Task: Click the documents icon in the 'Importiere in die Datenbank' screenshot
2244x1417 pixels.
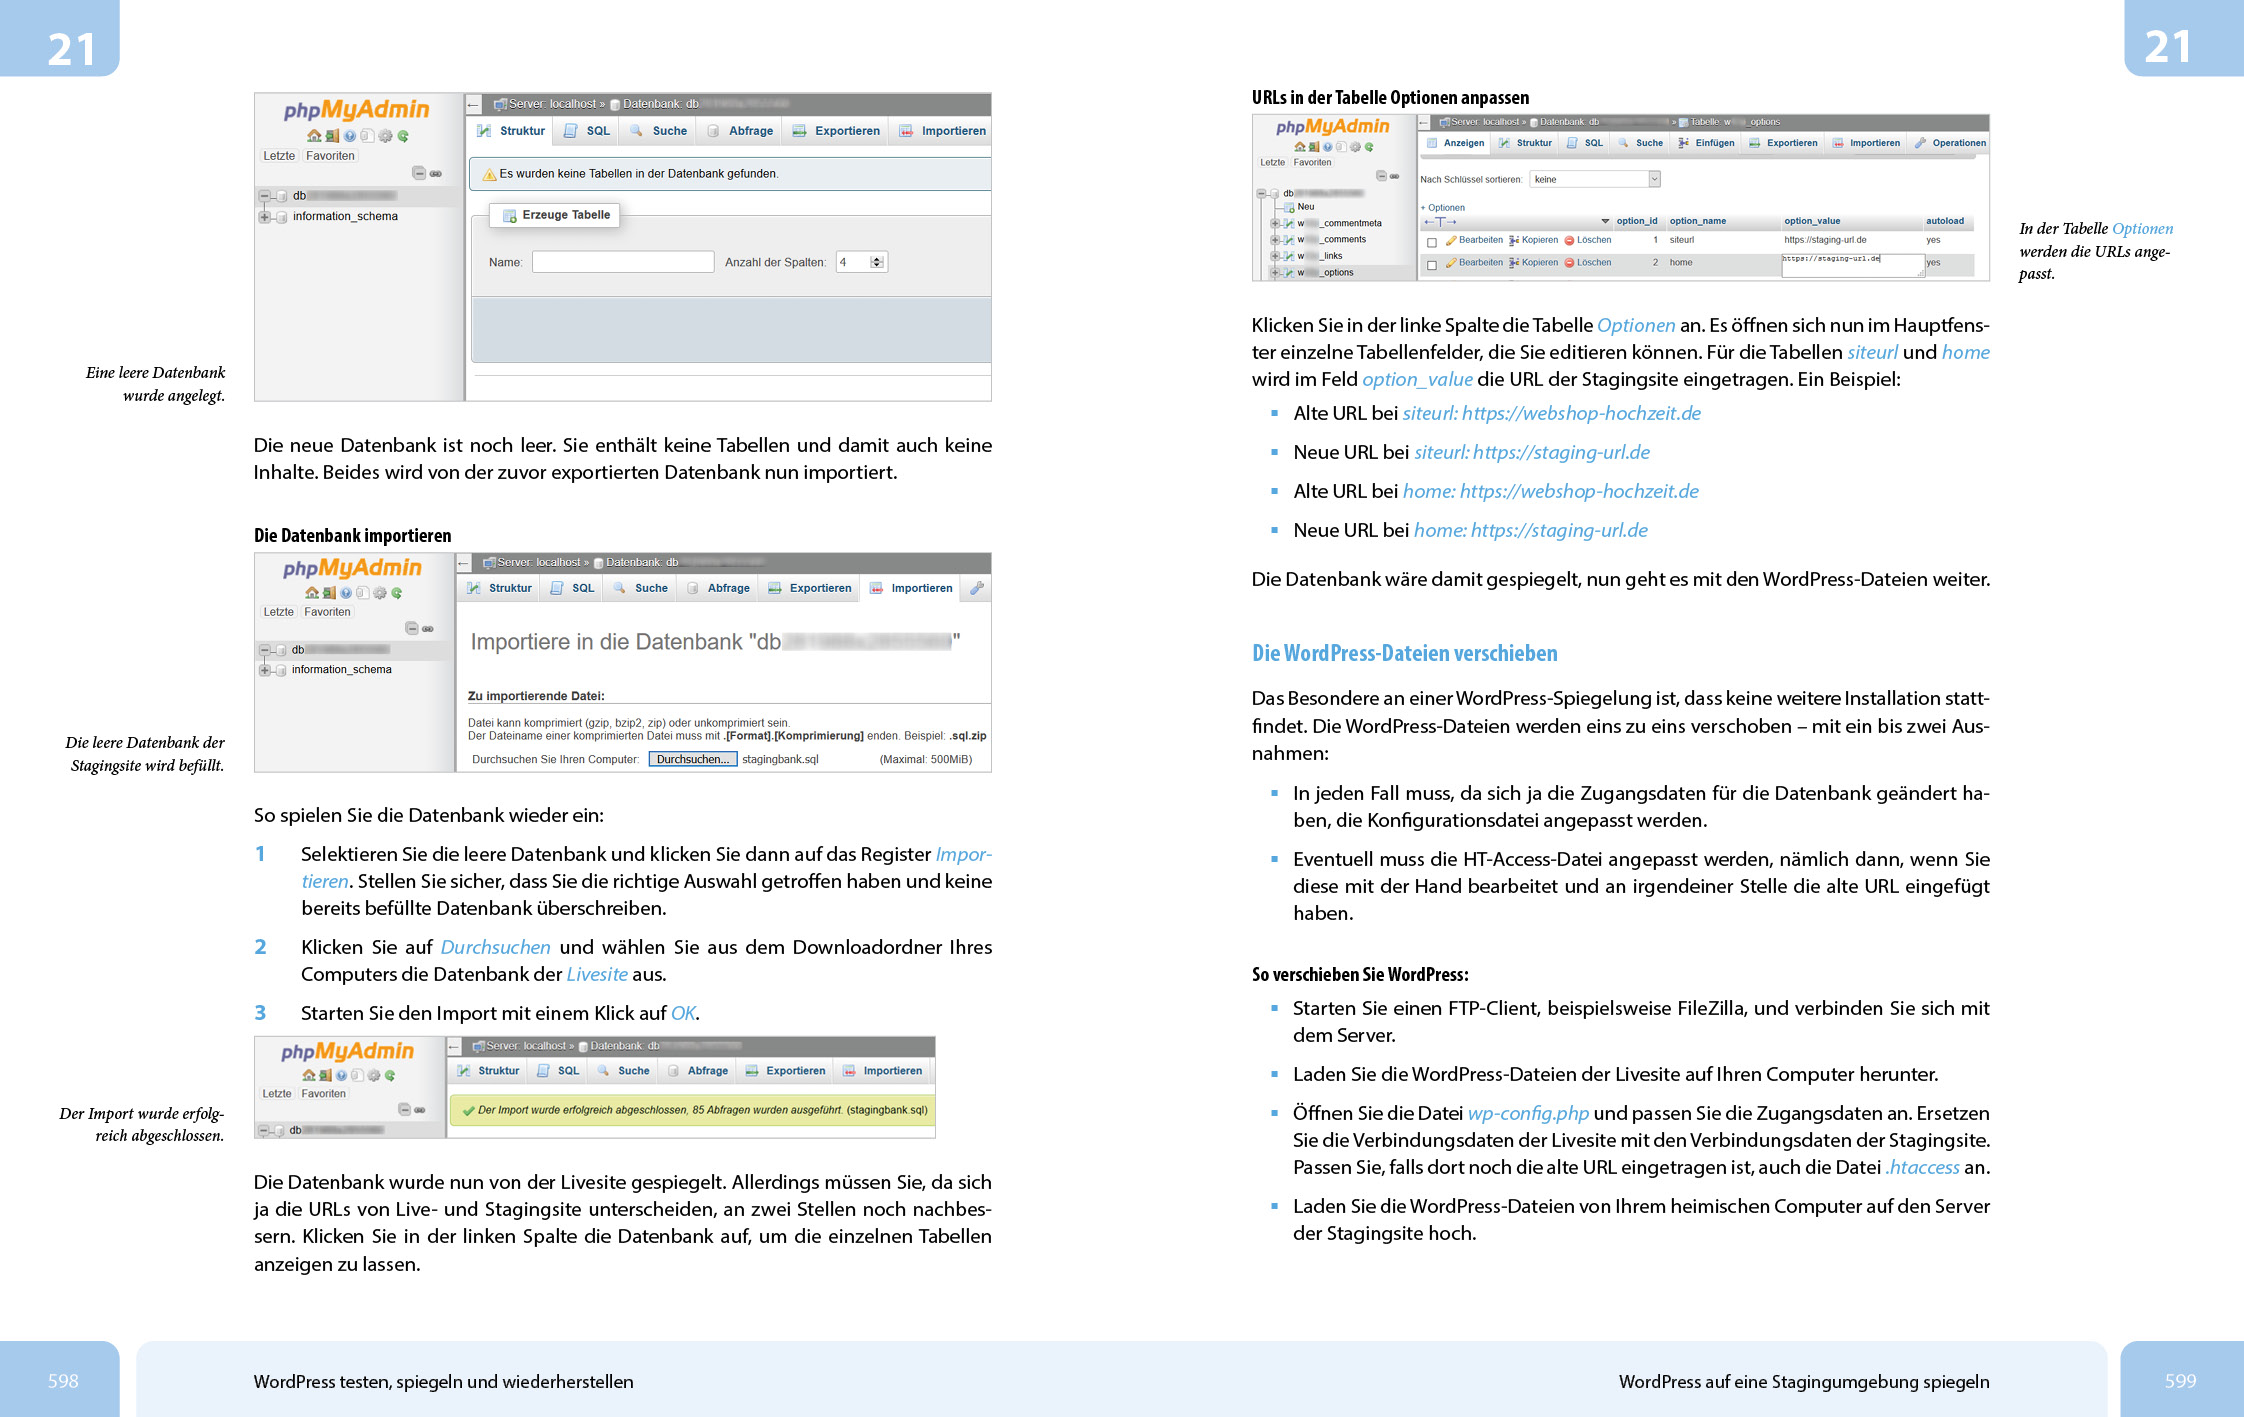Action: pyautogui.click(x=363, y=593)
